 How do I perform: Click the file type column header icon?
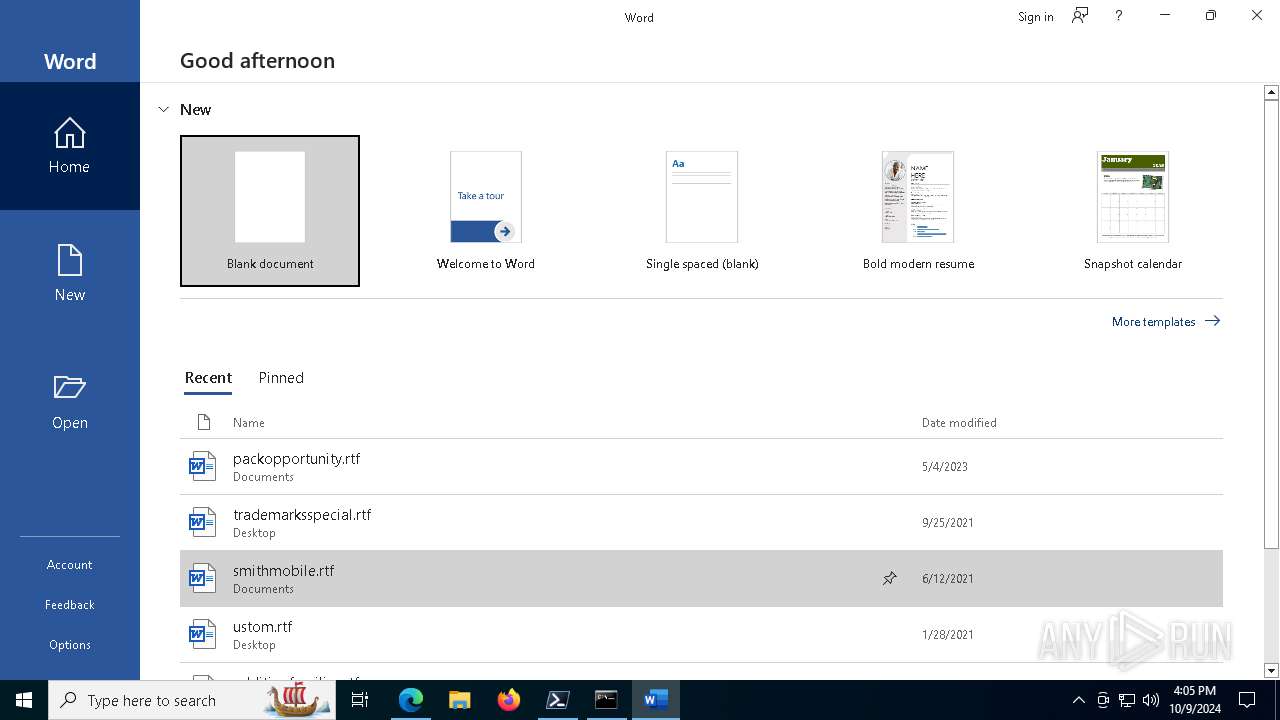204,422
